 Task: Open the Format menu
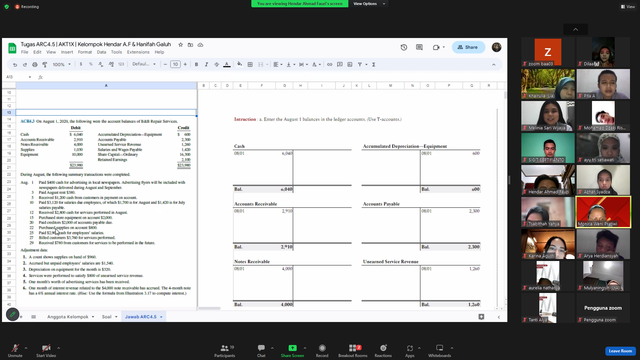84,52
